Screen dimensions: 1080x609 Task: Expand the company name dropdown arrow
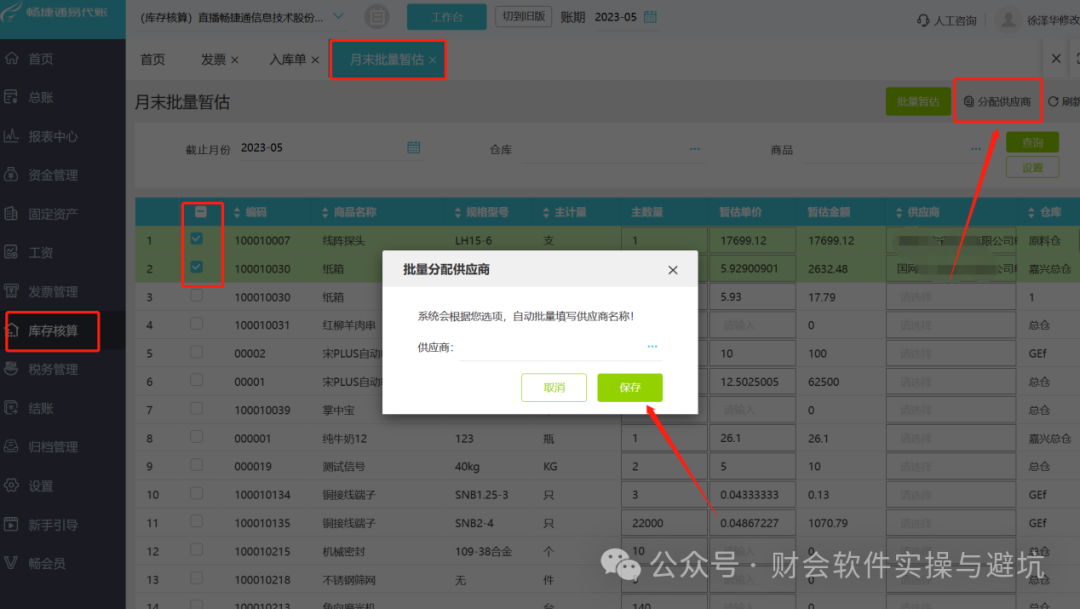click(338, 16)
